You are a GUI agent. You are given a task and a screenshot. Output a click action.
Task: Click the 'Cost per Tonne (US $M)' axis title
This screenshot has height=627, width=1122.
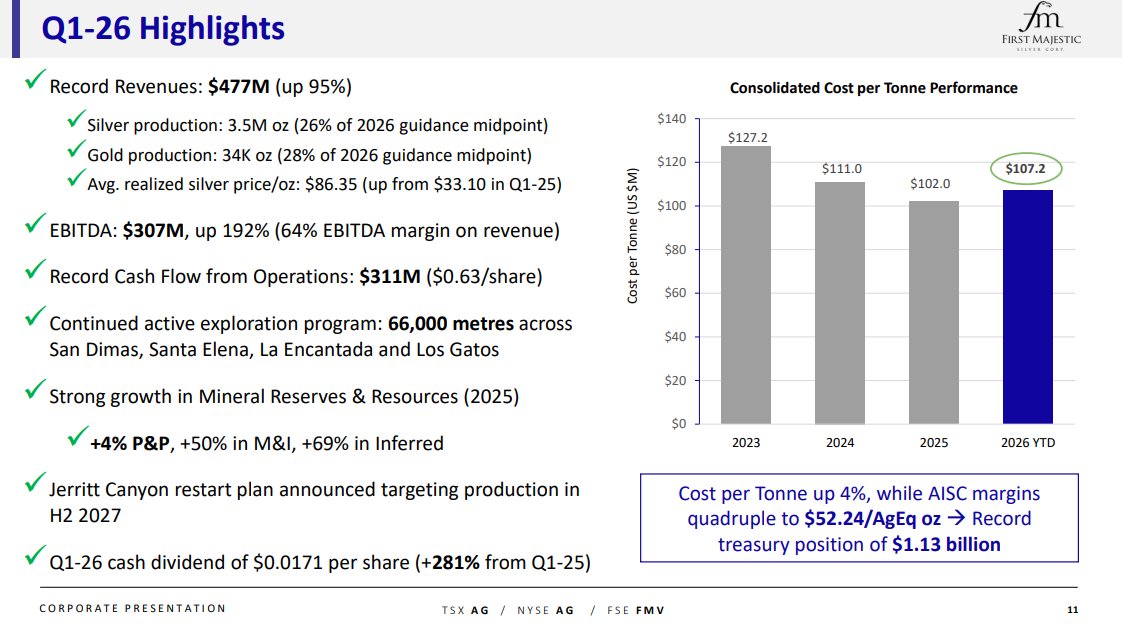(x=633, y=235)
